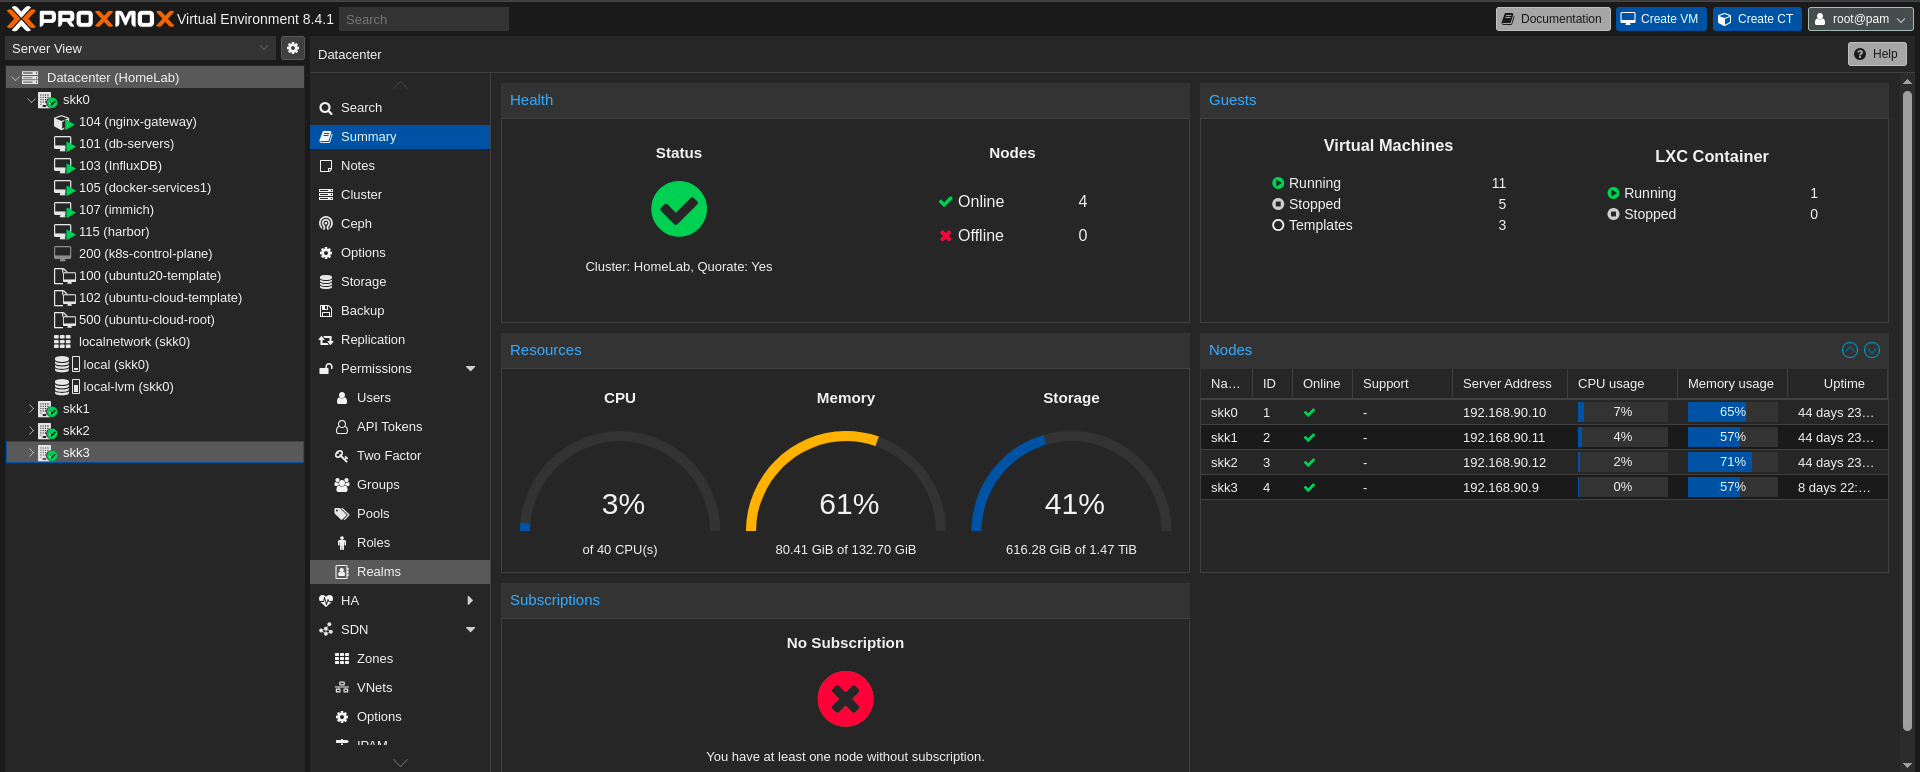Viewport: 1920px width, 772px height.
Task: Open the Server View dropdown
Action: tap(264, 48)
